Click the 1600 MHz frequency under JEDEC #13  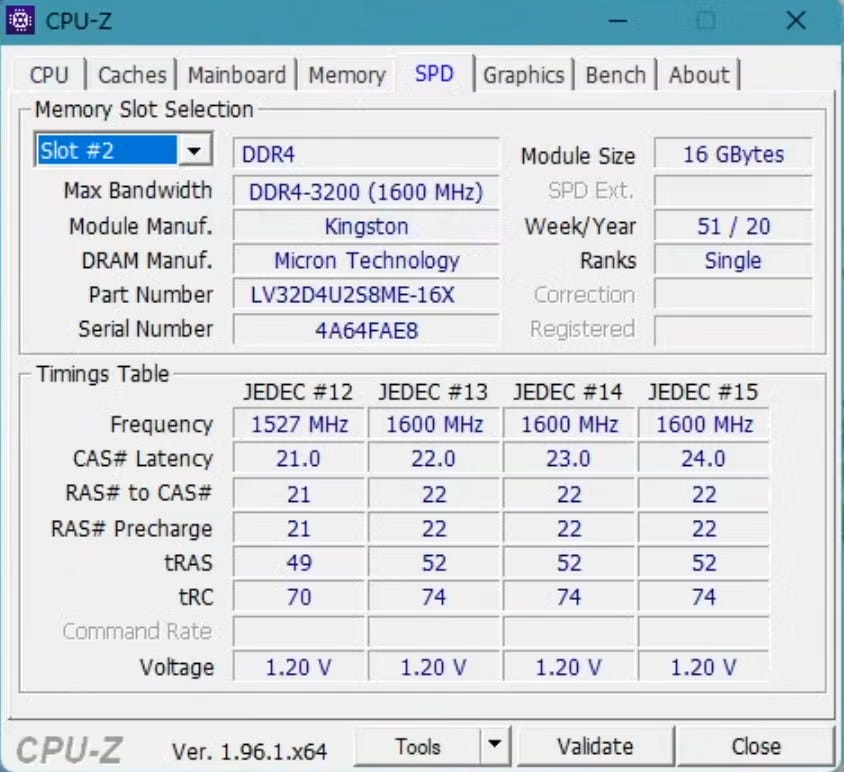coord(434,424)
